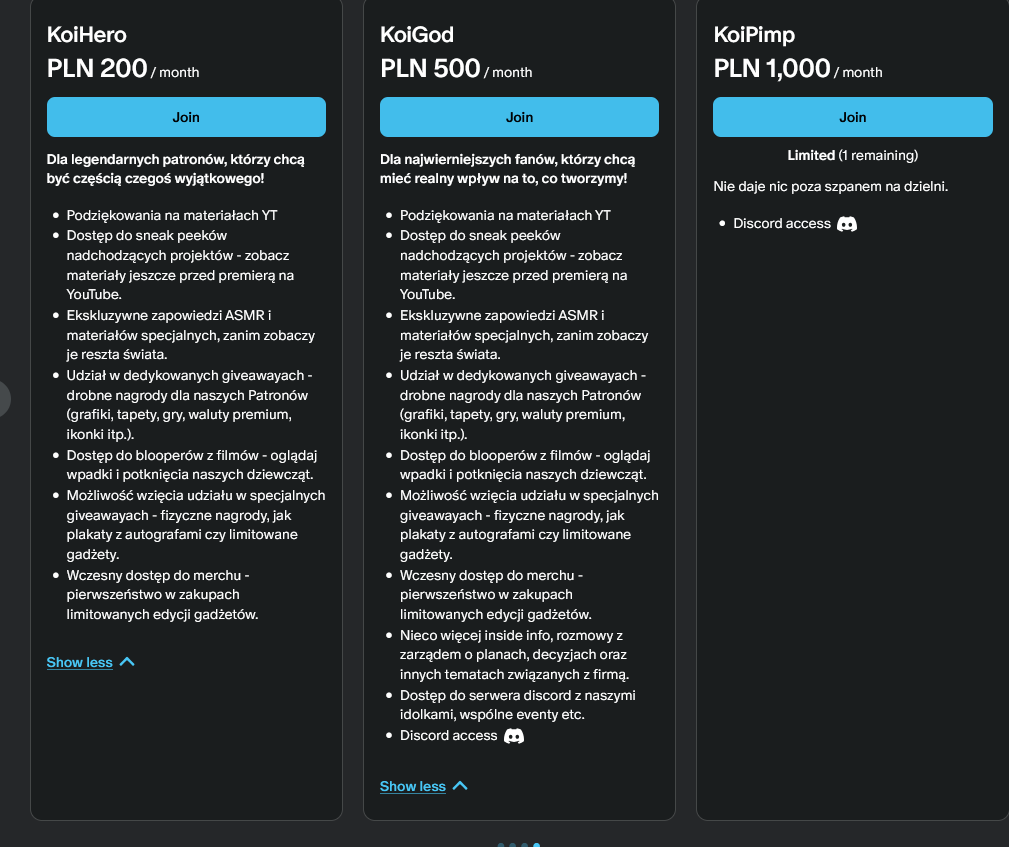
Task: Click the Discord logo in the KoiGod card
Action: pyautogui.click(x=514, y=736)
